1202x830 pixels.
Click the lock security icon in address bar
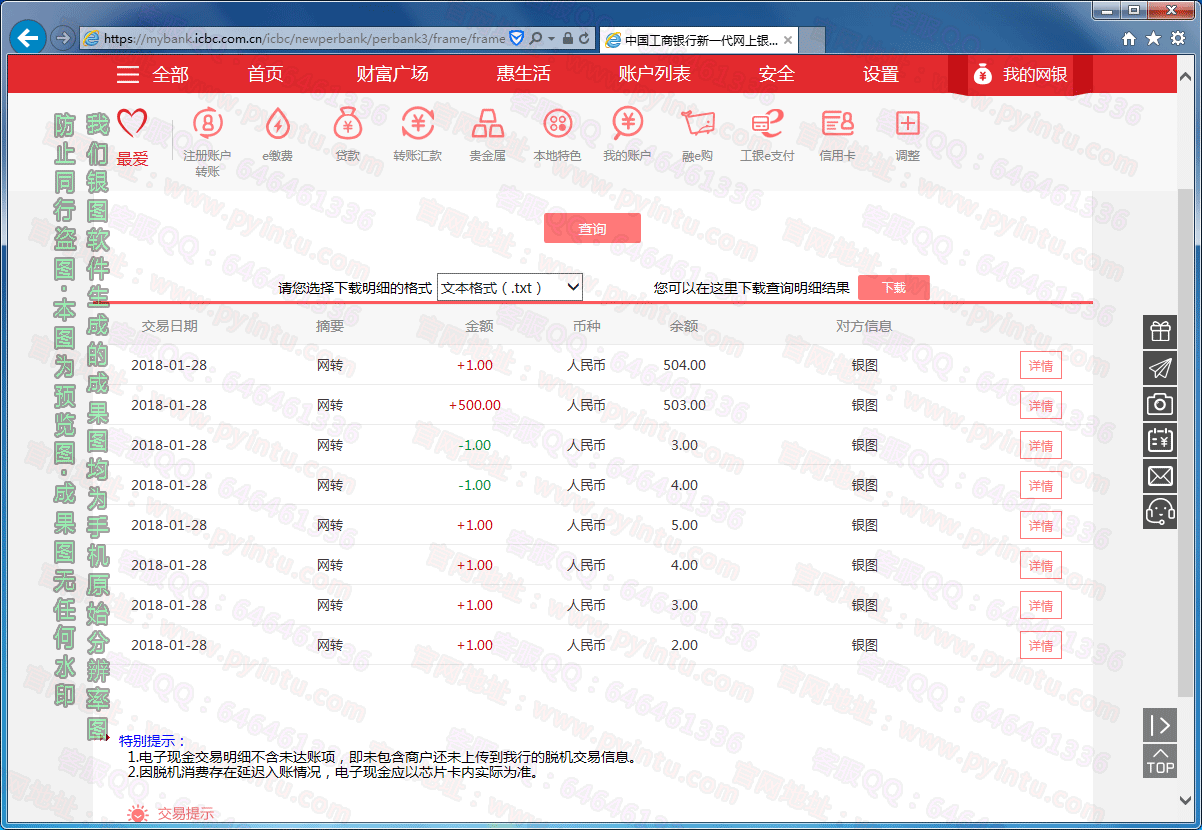pos(568,39)
